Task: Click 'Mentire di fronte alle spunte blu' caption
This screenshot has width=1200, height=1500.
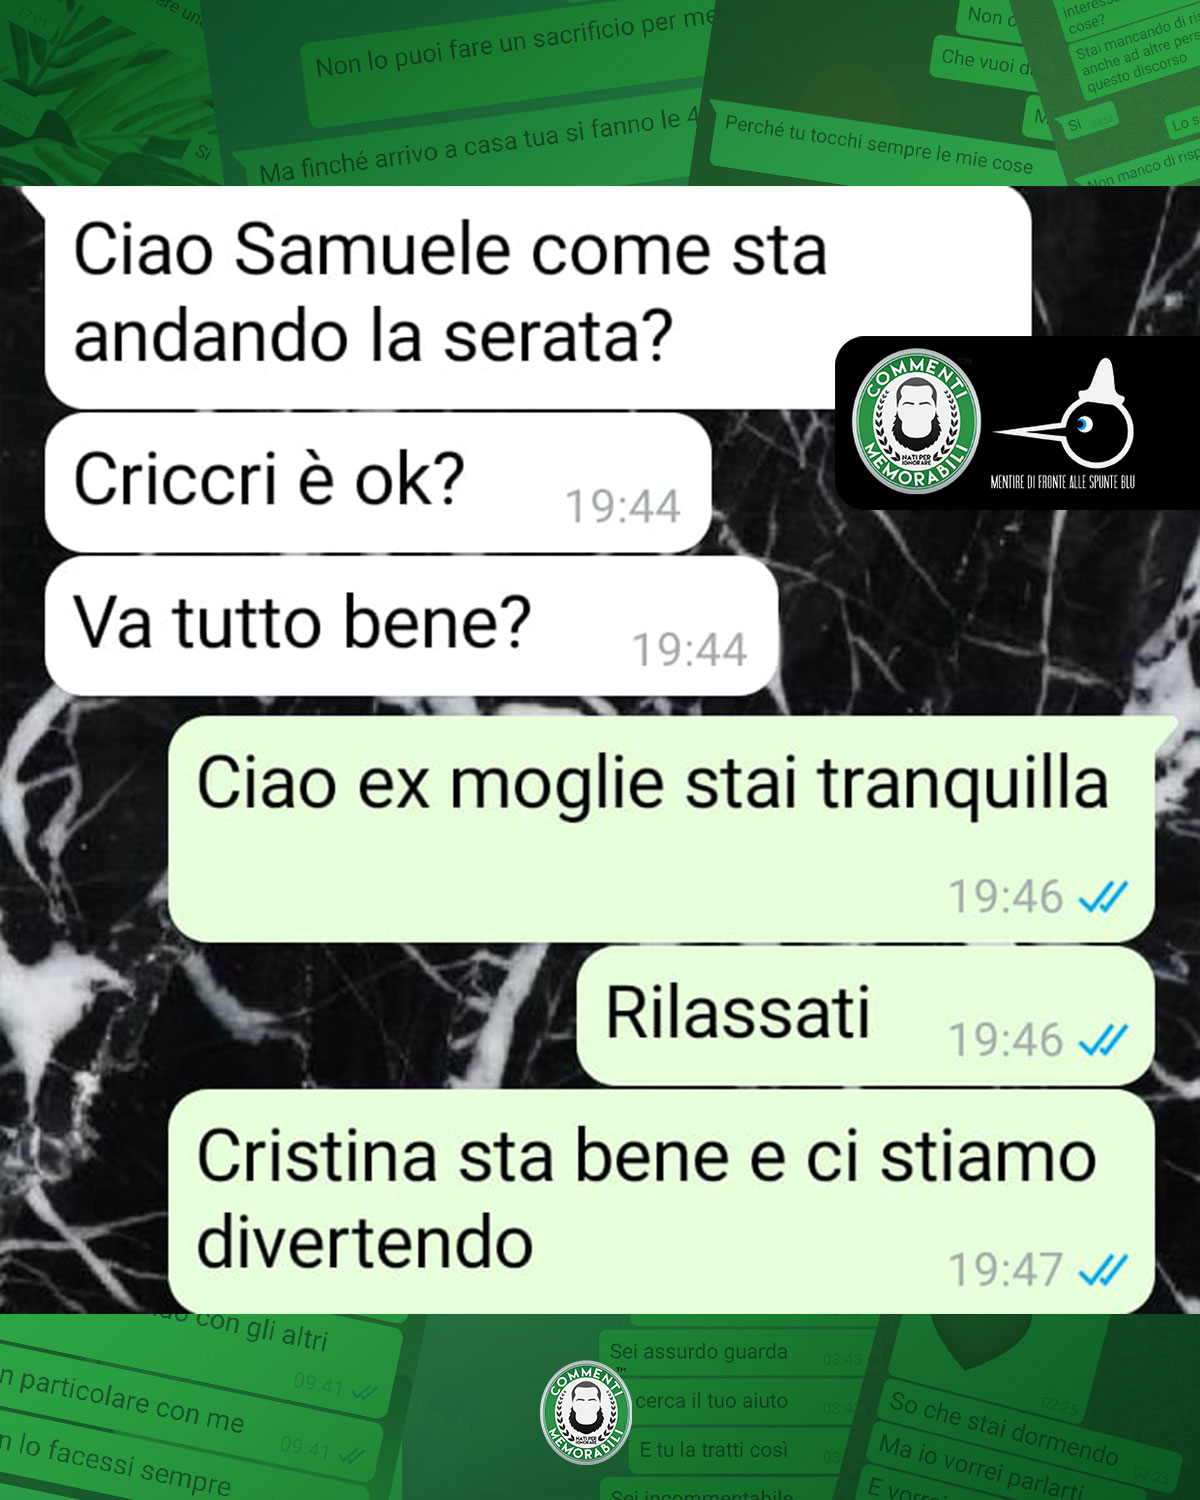Action: click(1062, 482)
